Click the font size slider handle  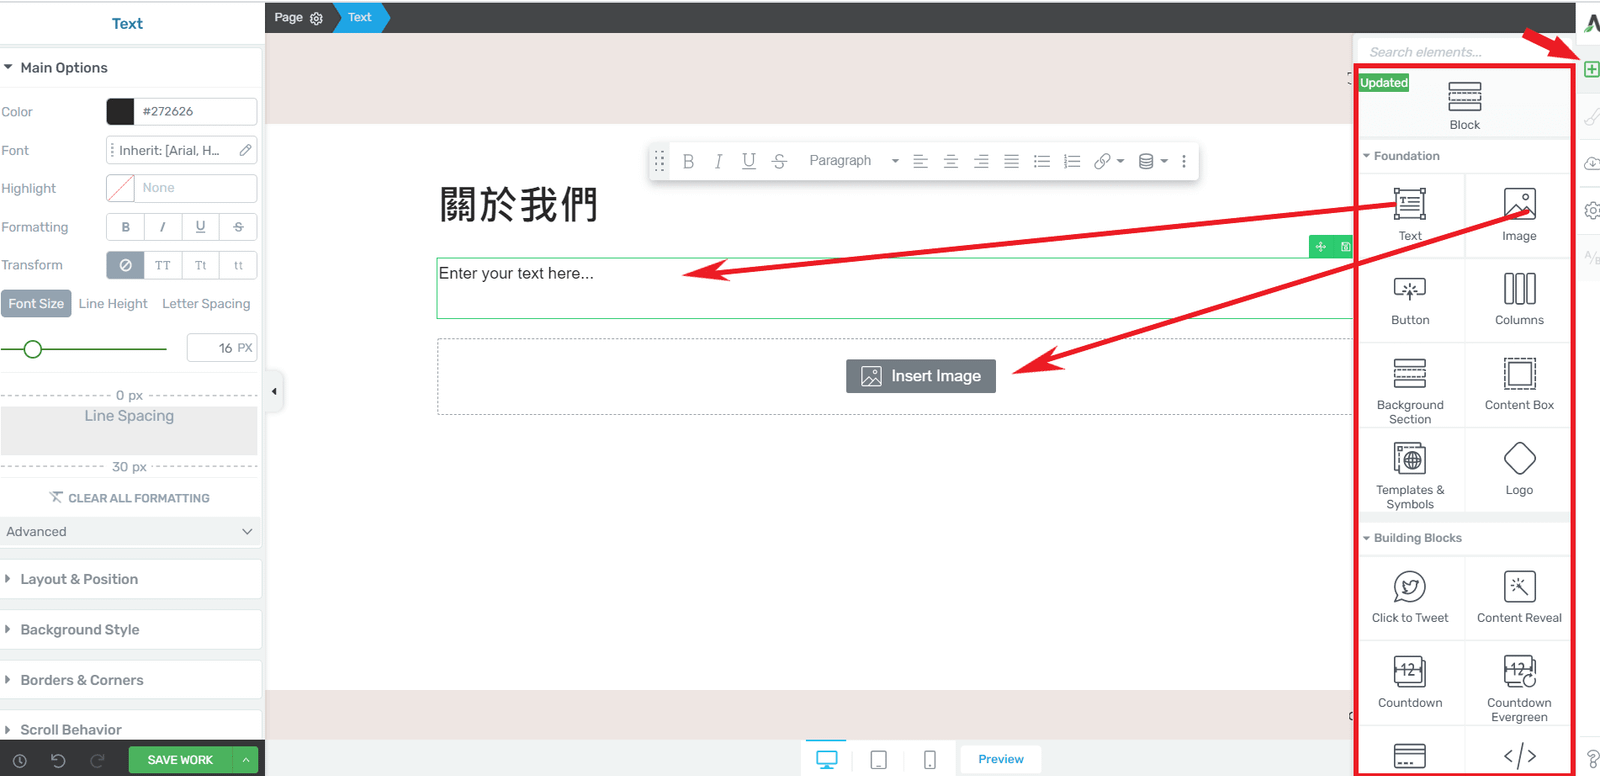(x=33, y=349)
